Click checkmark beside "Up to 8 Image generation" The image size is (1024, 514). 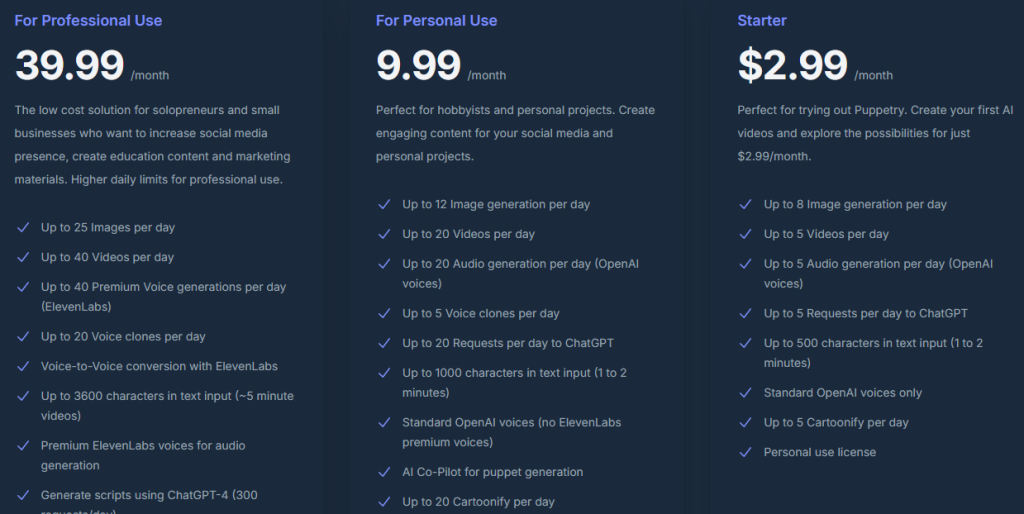click(745, 205)
